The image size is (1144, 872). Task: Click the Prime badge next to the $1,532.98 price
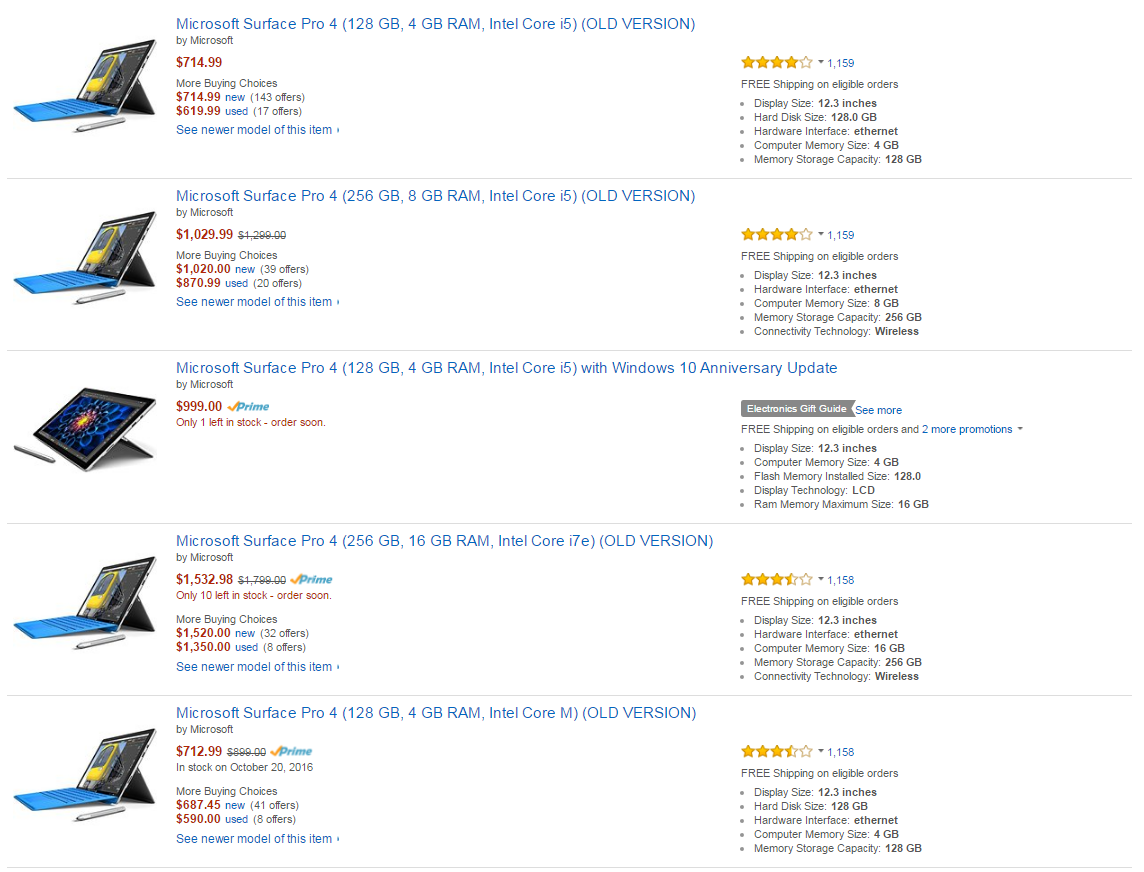(x=312, y=579)
